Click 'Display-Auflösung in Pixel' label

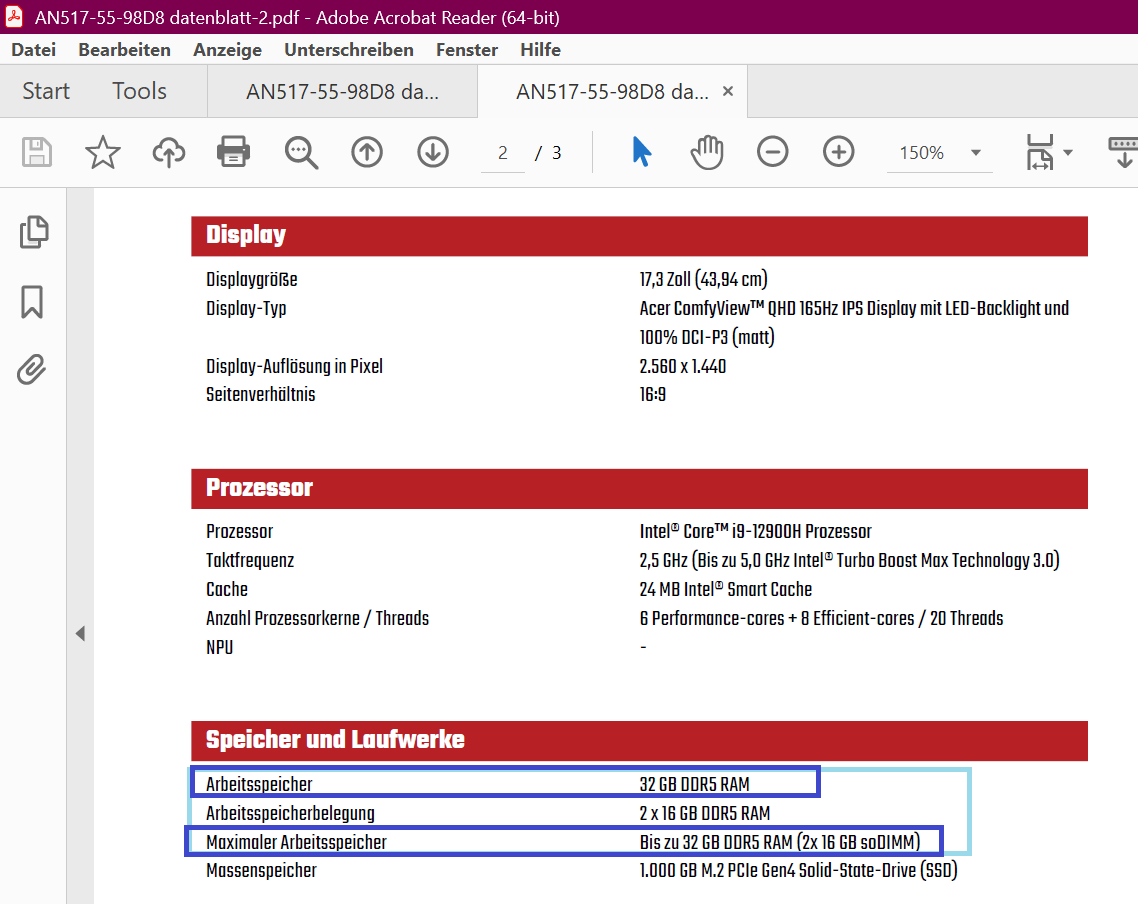point(294,366)
